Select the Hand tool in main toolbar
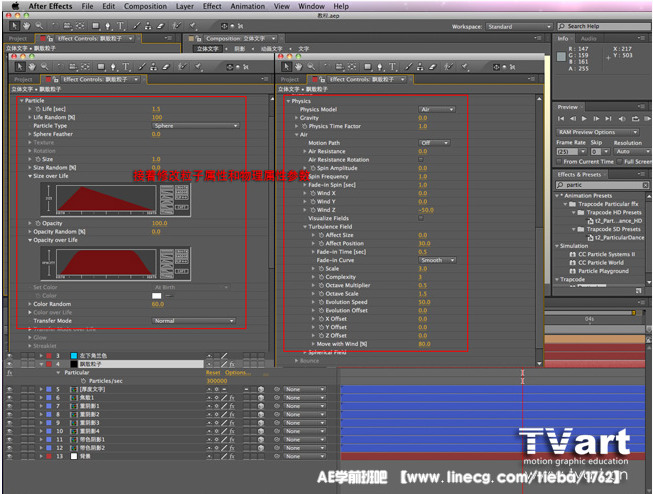The image size is (653, 494). [27, 26]
